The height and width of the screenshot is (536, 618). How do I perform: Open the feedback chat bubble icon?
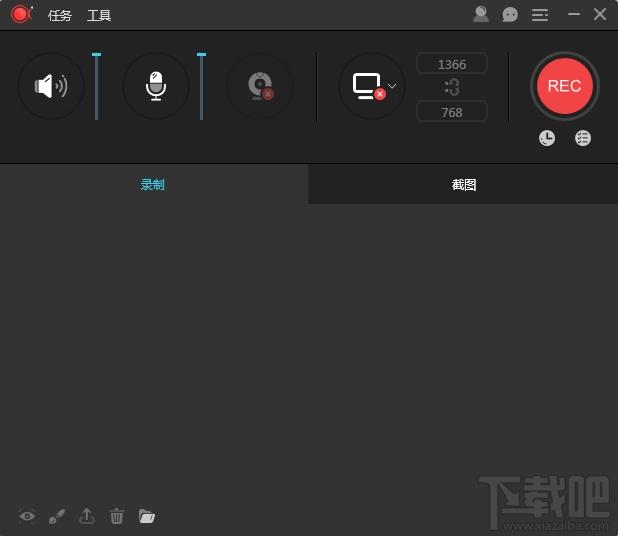pos(510,15)
